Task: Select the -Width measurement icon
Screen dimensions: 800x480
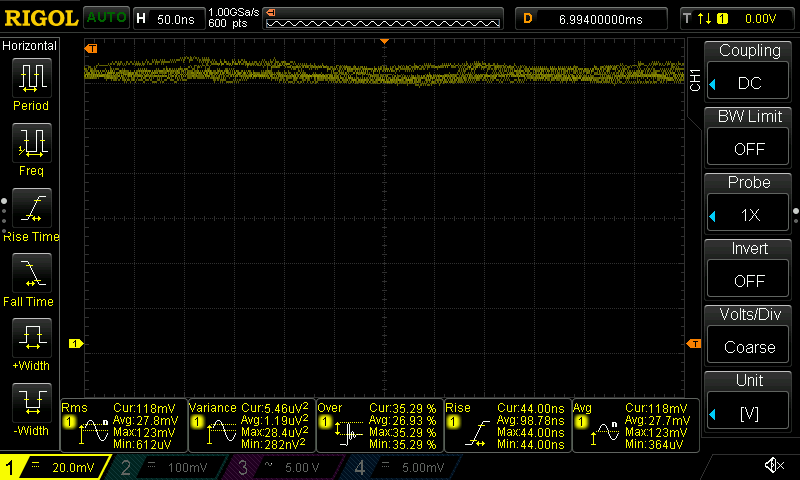Action: 32,402
